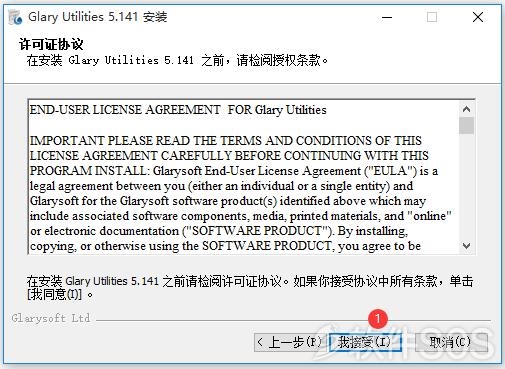Click the line starting with legal agreement between

coord(221,186)
